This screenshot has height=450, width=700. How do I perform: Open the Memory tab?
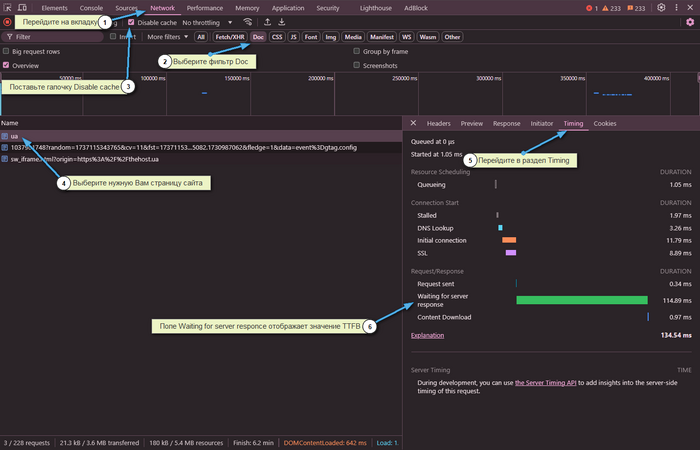pyautogui.click(x=247, y=8)
